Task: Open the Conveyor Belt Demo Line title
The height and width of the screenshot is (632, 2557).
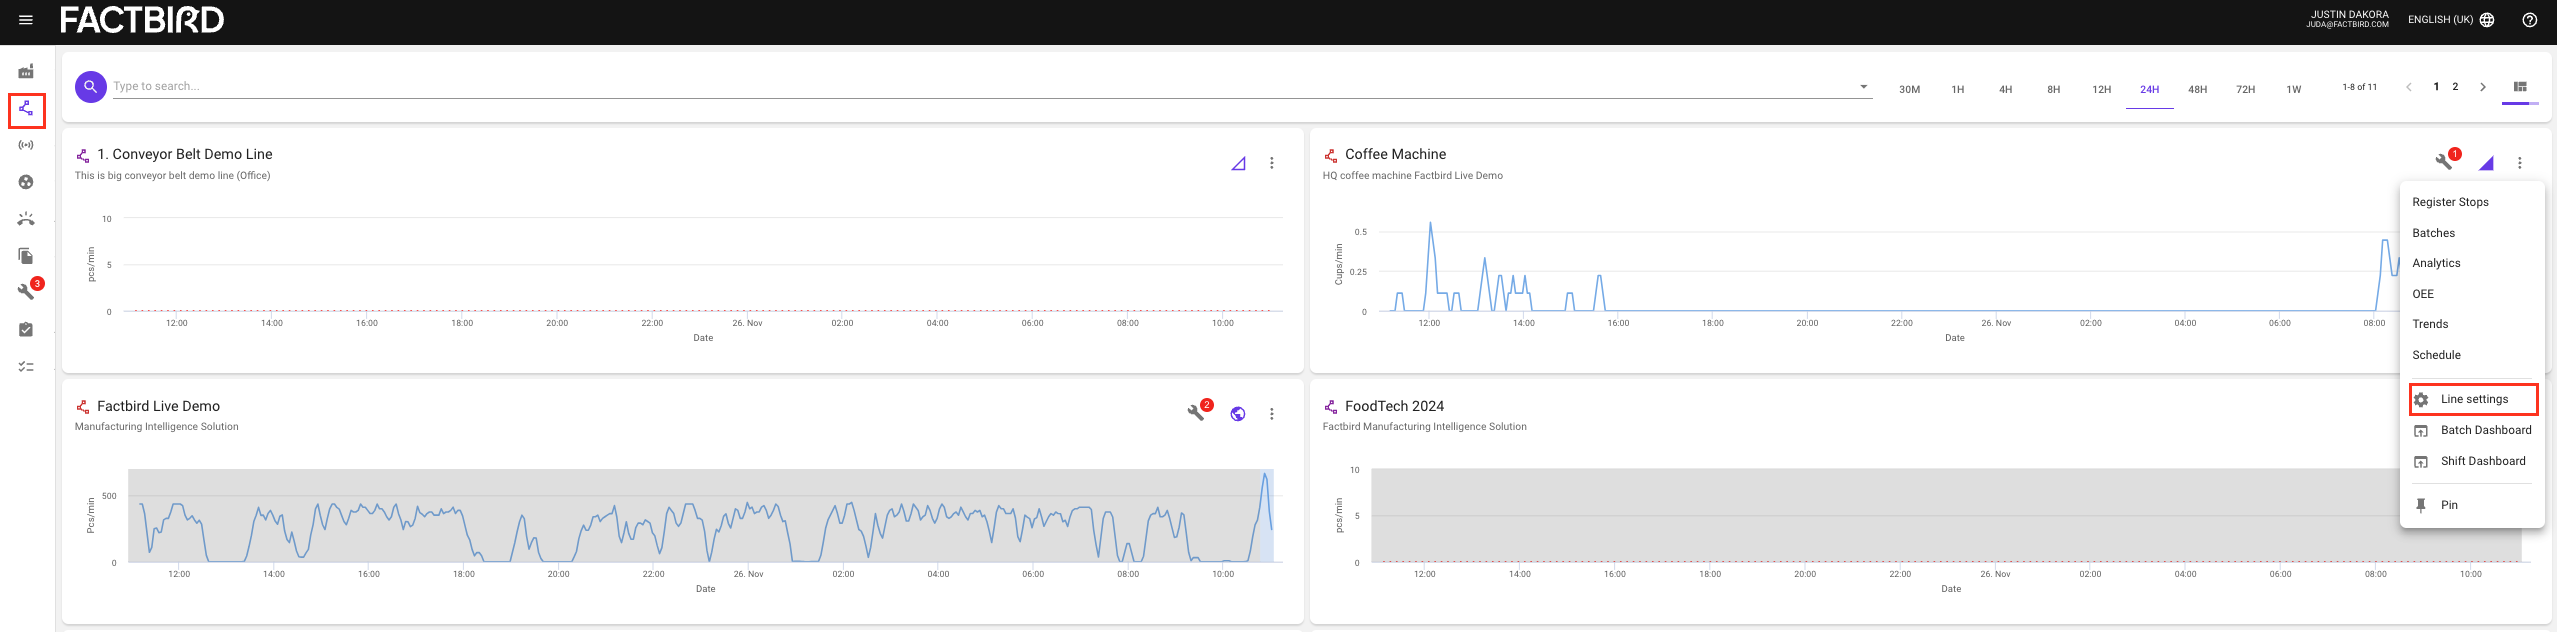Action: tap(184, 154)
